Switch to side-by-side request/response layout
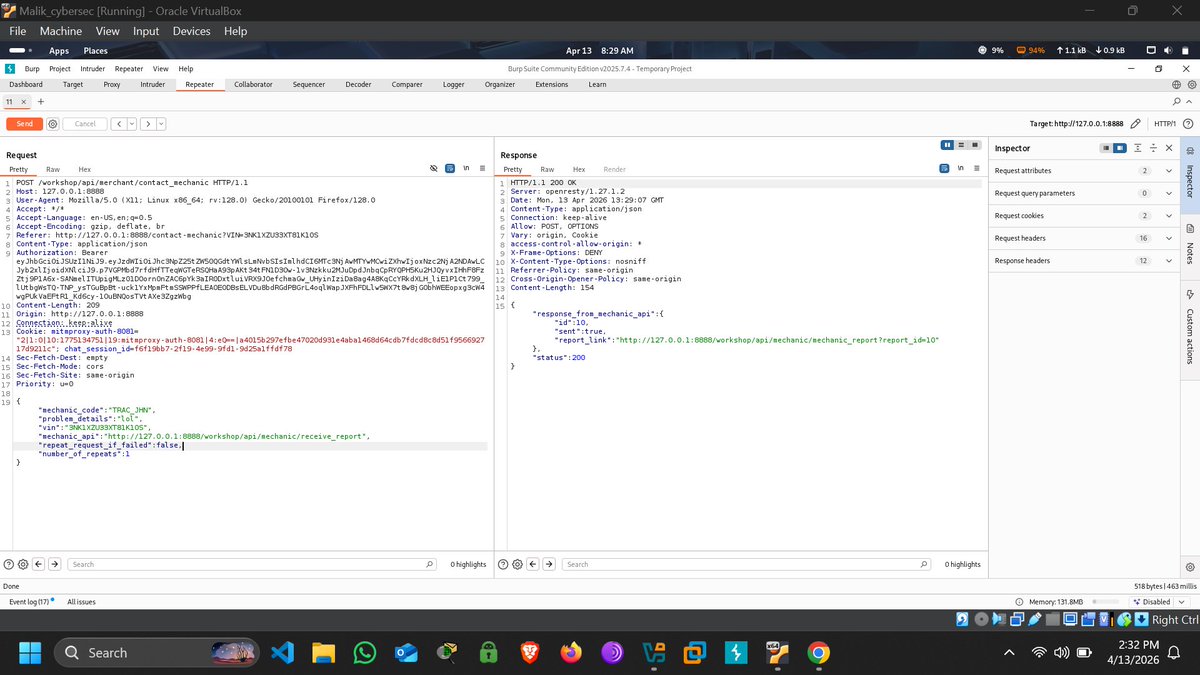The height and width of the screenshot is (675, 1200). tap(947, 145)
